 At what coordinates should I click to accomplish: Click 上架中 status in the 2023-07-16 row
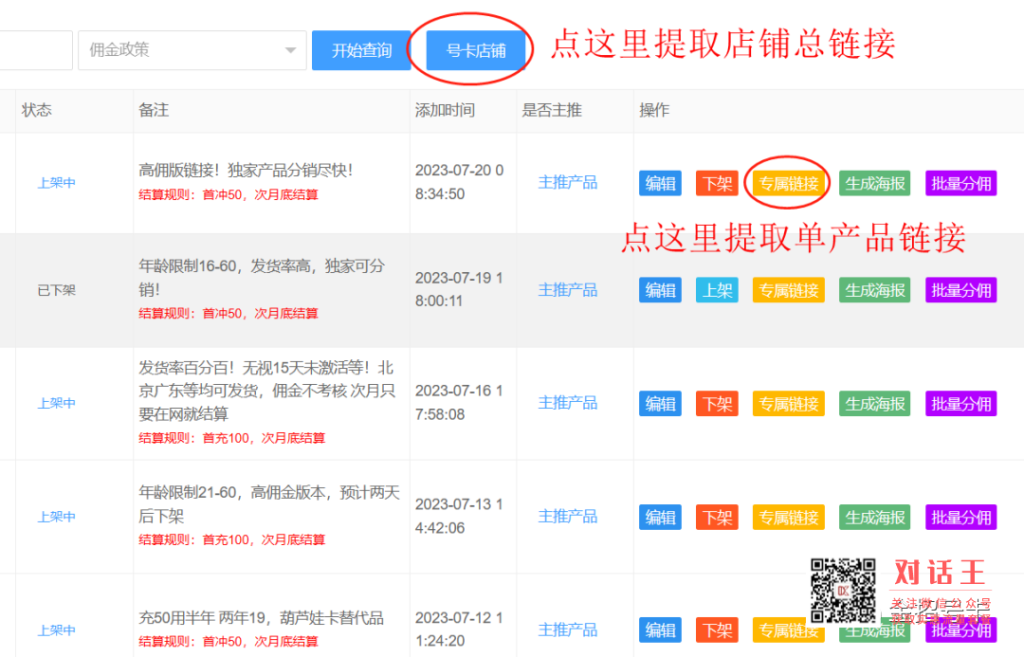pos(56,403)
